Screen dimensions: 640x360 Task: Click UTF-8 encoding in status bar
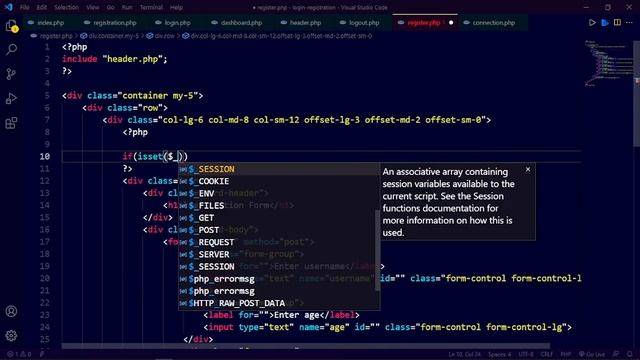click(526, 354)
